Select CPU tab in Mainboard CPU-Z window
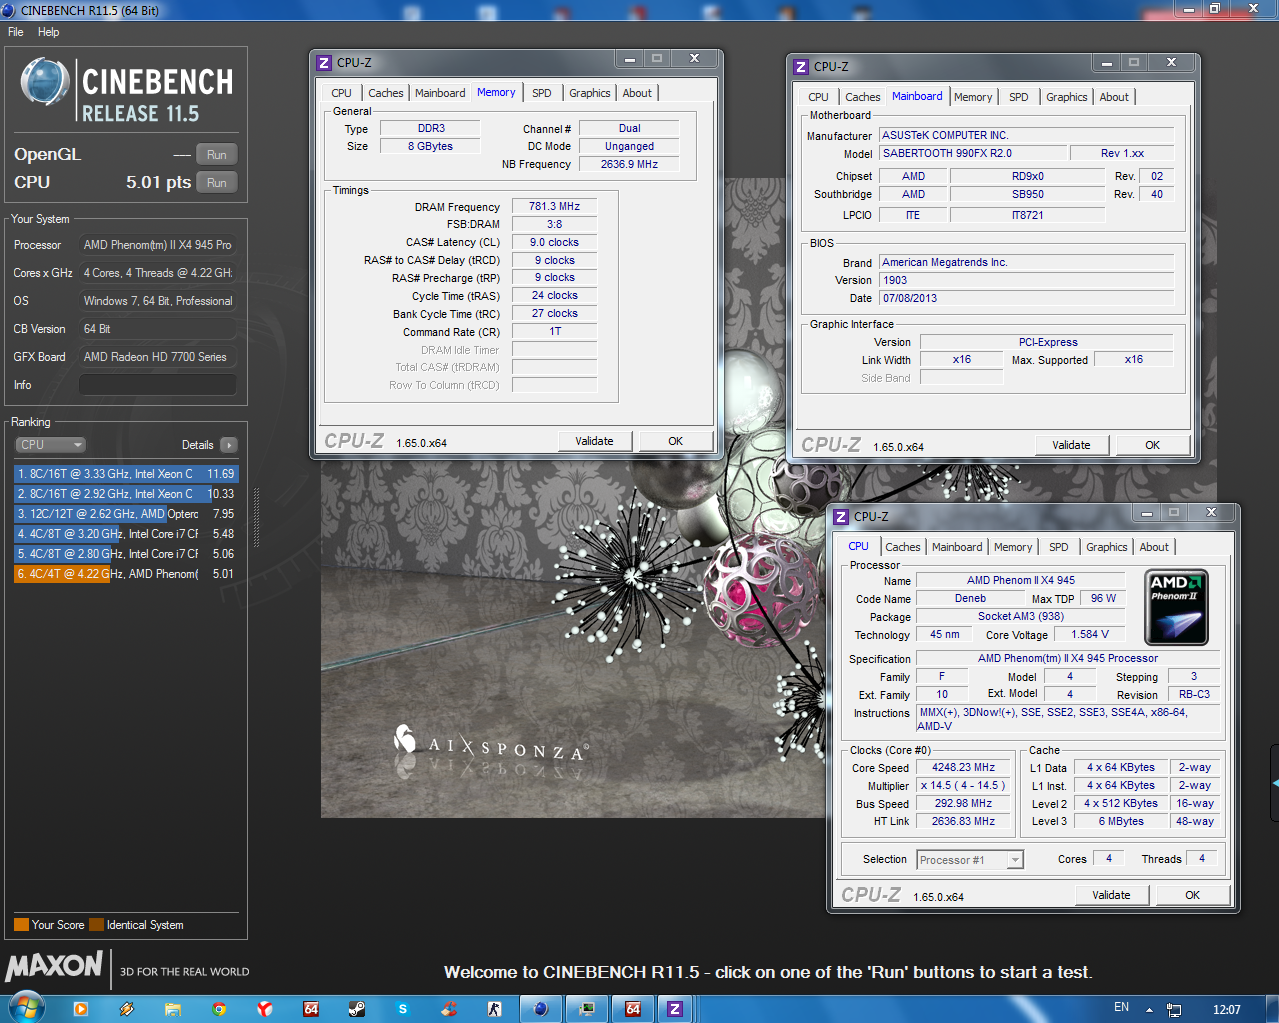1279x1023 pixels. [818, 97]
